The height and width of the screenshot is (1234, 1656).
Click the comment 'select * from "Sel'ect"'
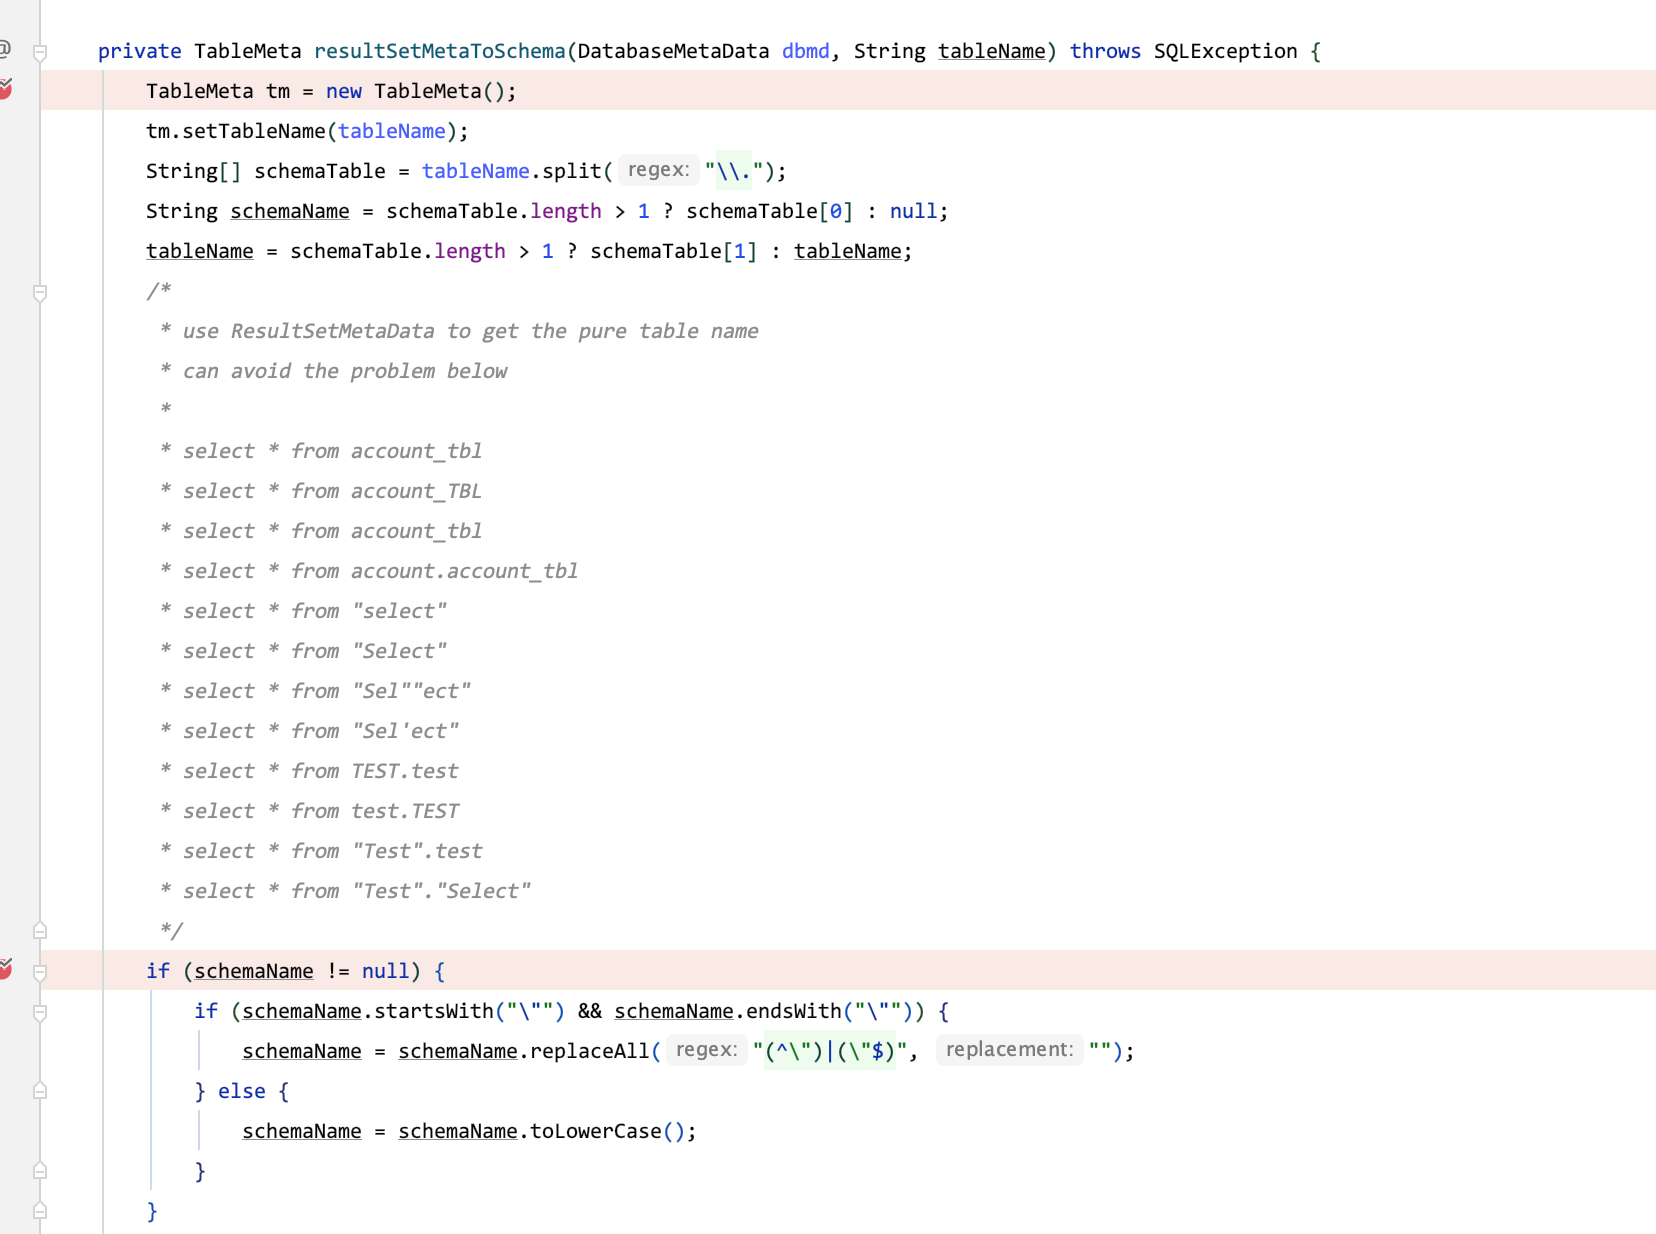320,731
